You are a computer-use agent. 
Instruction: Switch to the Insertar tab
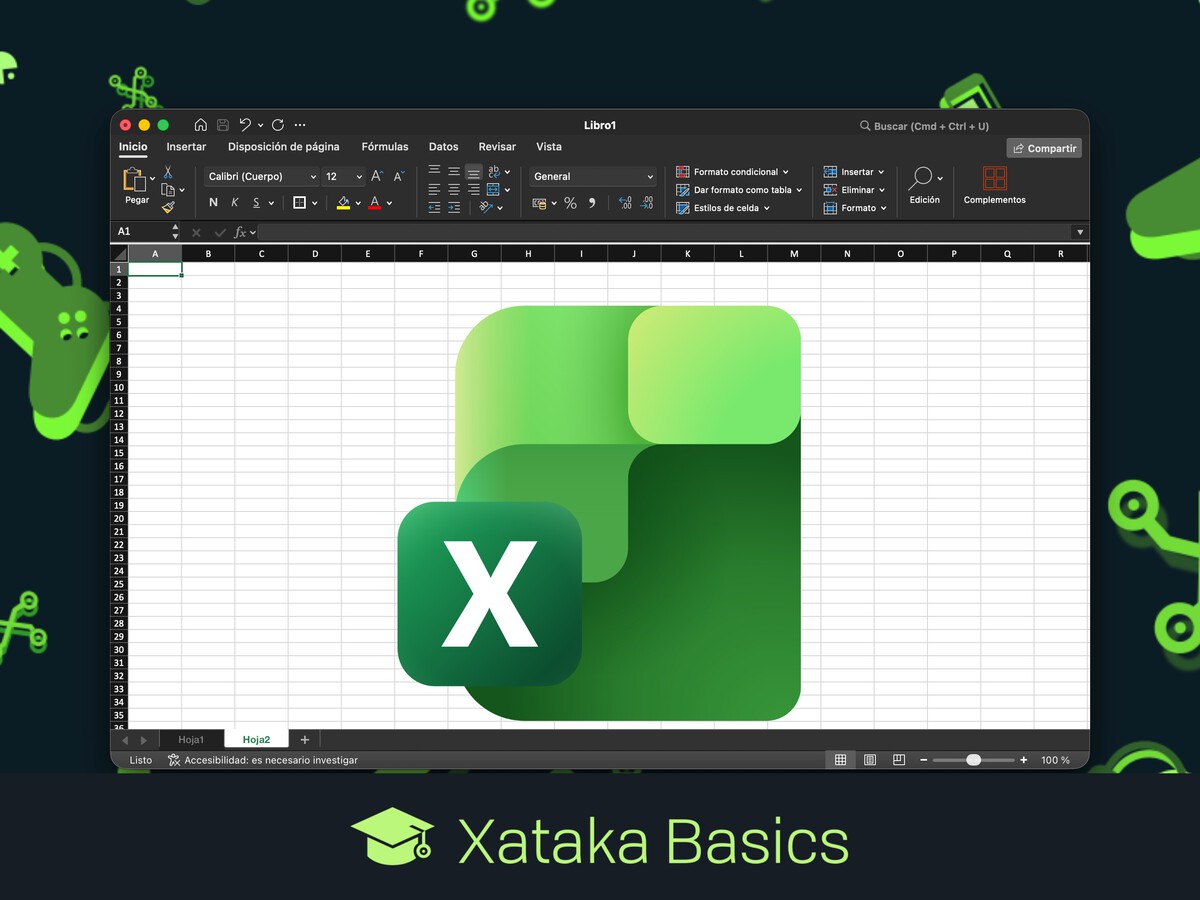point(186,147)
